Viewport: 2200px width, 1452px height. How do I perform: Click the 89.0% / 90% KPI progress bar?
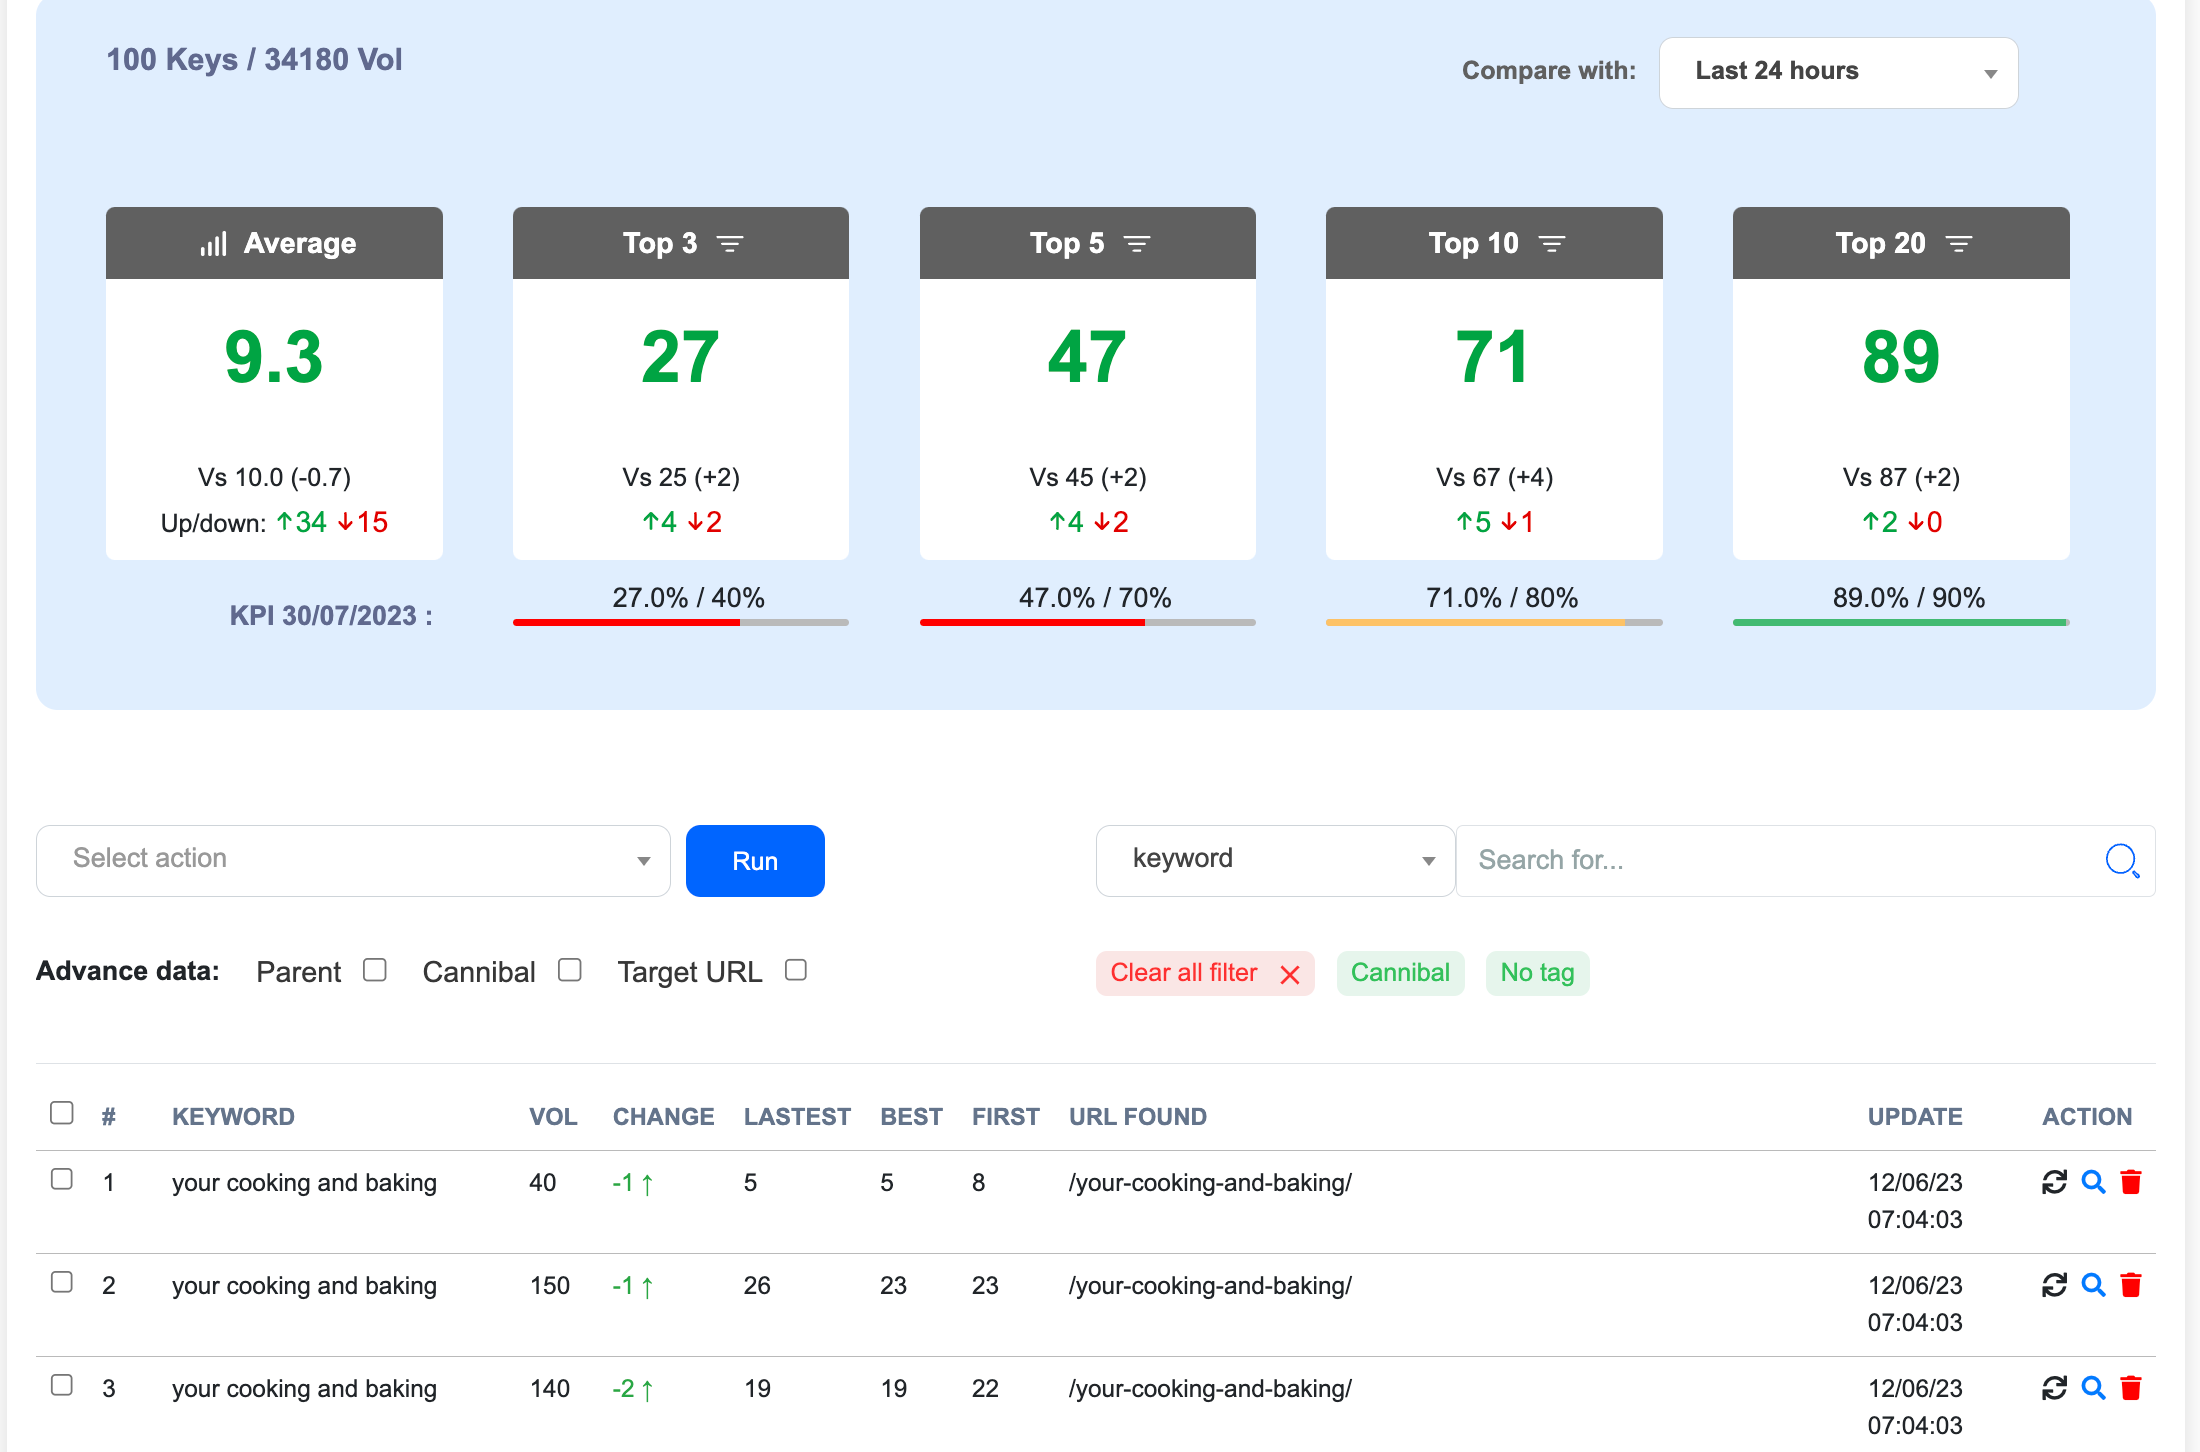[x=1901, y=622]
